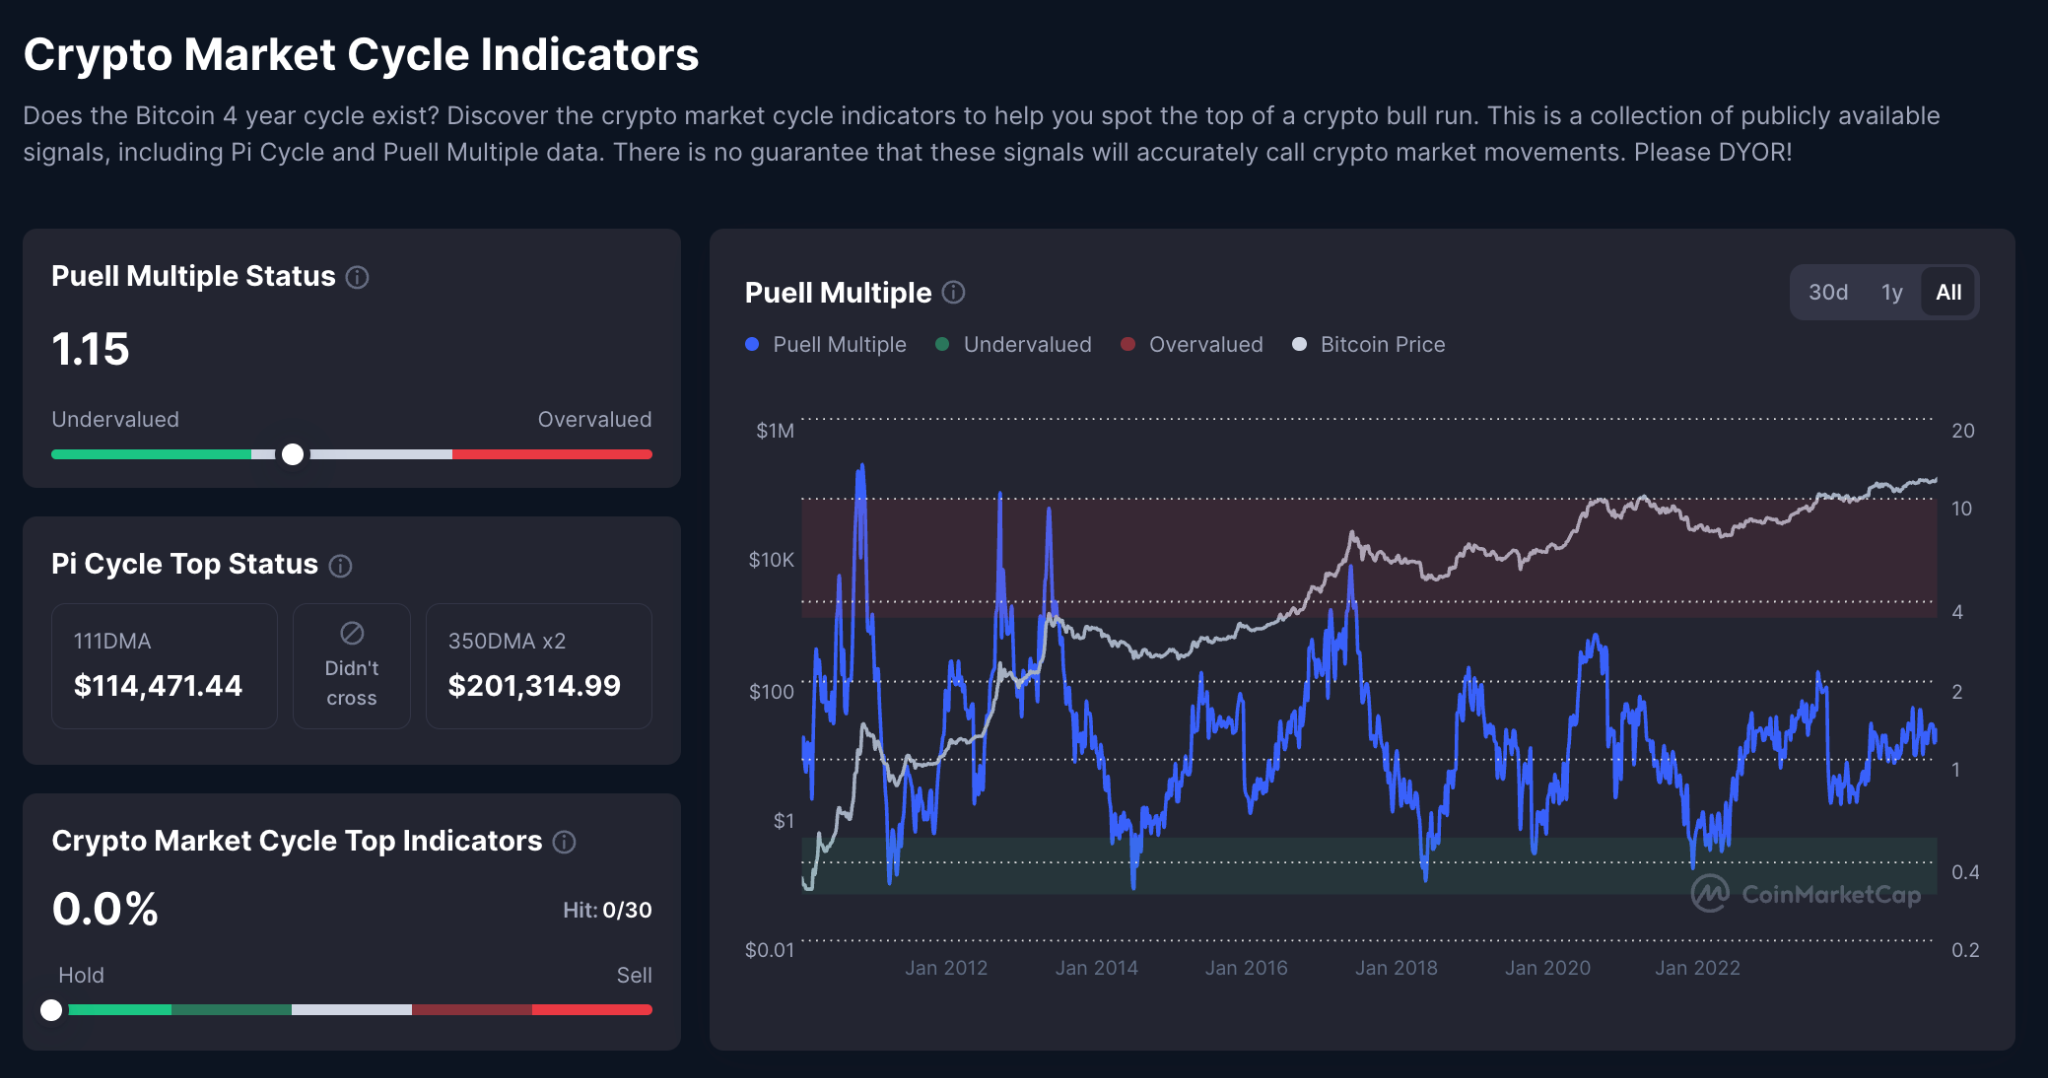Toggle Puell Multiple series in legend
The width and height of the screenshot is (2048, 1078).
826,345
